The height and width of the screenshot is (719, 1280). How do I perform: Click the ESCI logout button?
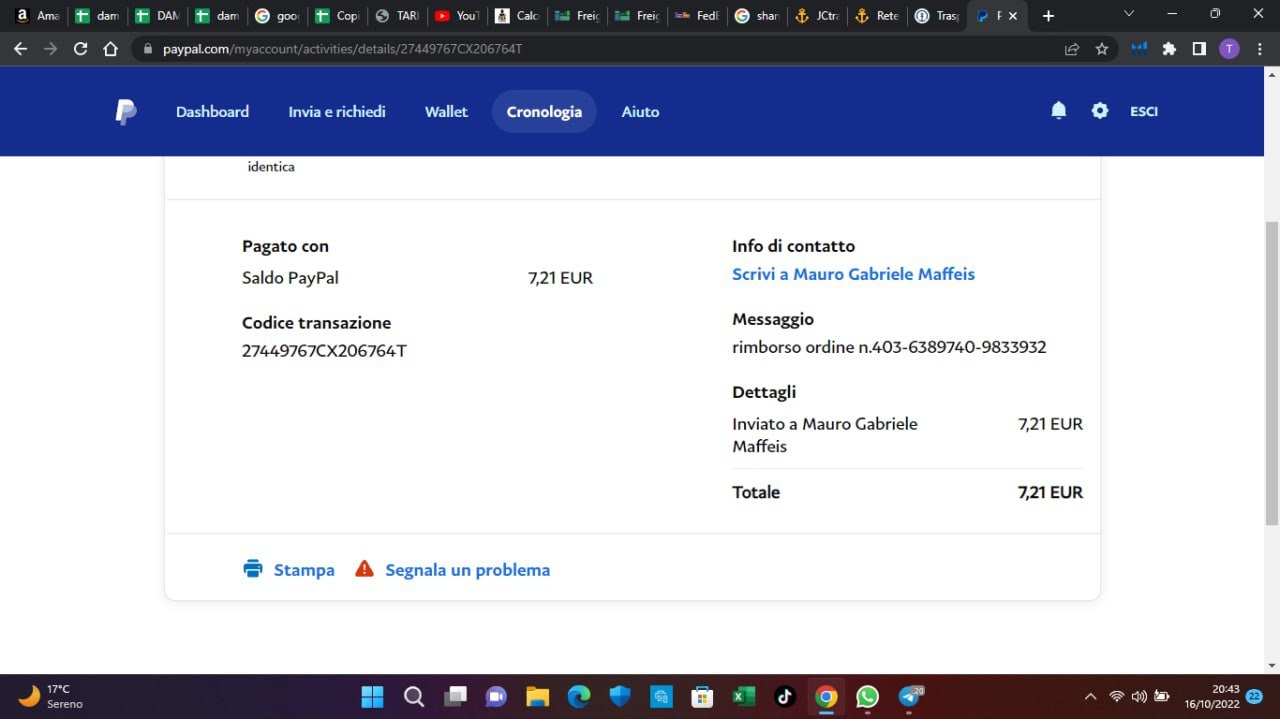1144,112
